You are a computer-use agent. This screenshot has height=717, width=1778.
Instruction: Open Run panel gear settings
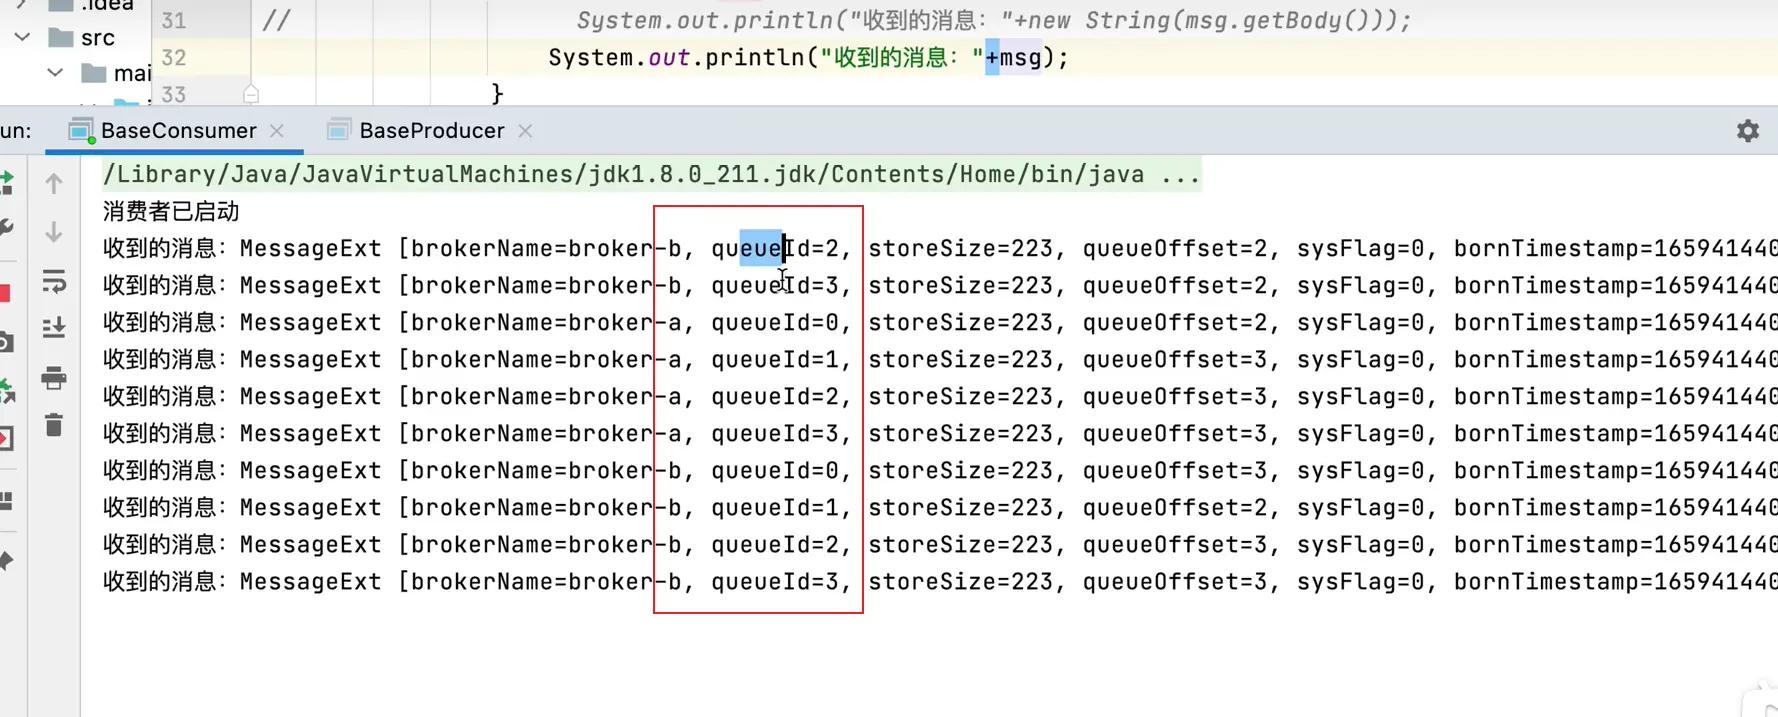pyautogui.click(x=1747, y=131)
